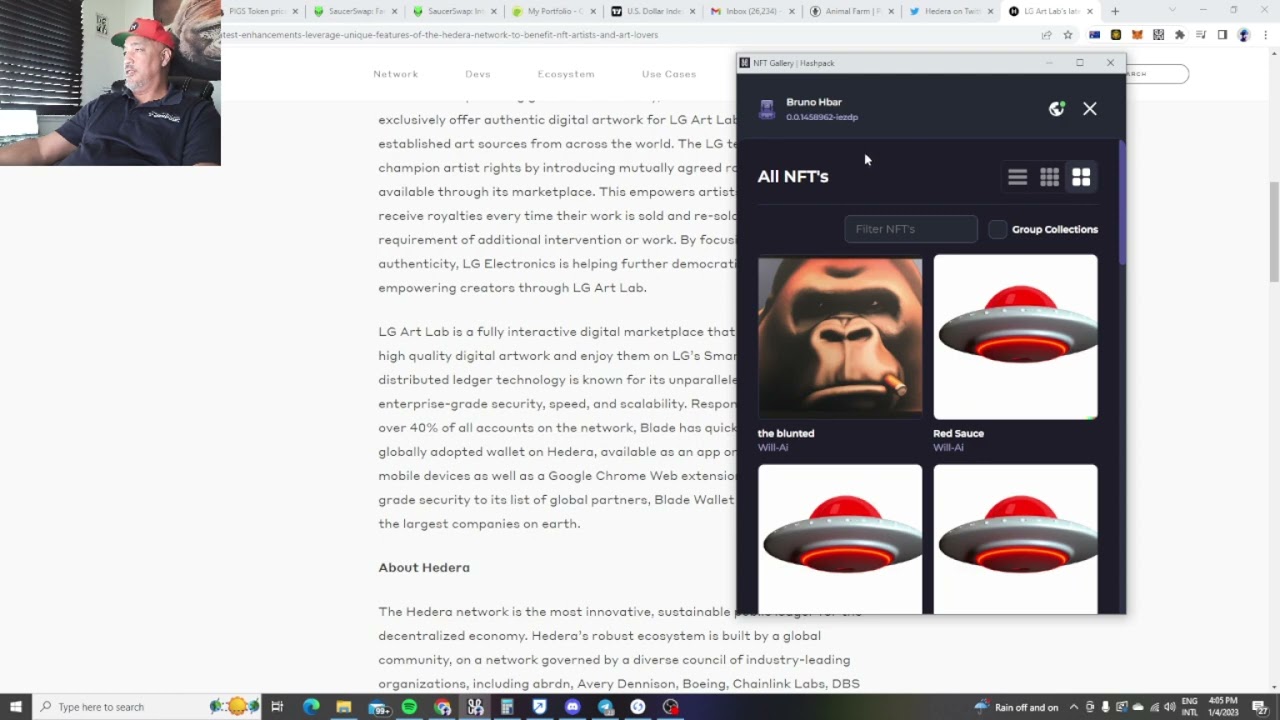Viewport: 1280px width, 720px height.
Task: Enable the Group Collections checkbox
Action: pyautogui.click(x=998, y=229)
